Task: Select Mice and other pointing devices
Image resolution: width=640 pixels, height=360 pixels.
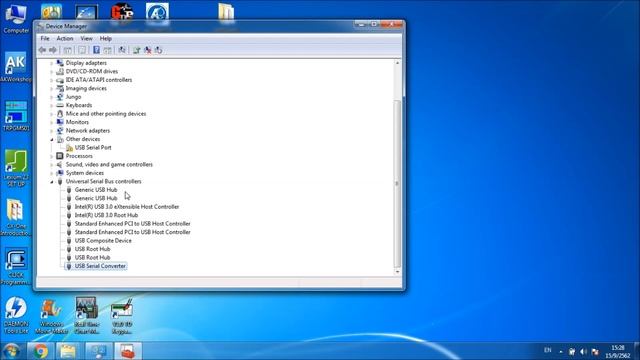Action: pyautogui.click(x=106, y=114)
